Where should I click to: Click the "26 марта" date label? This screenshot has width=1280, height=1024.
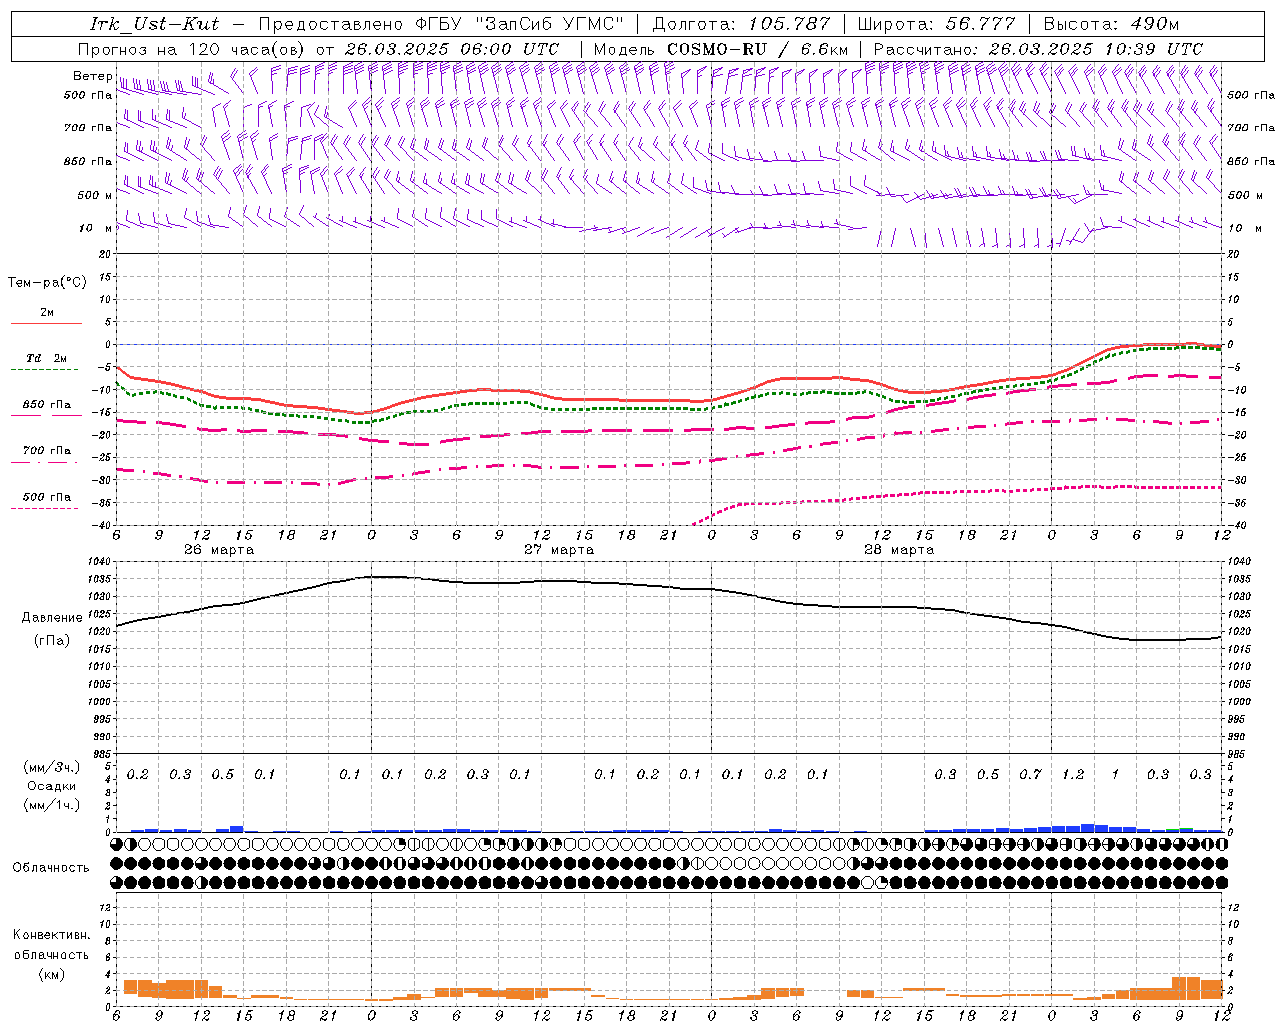point(219,550)
